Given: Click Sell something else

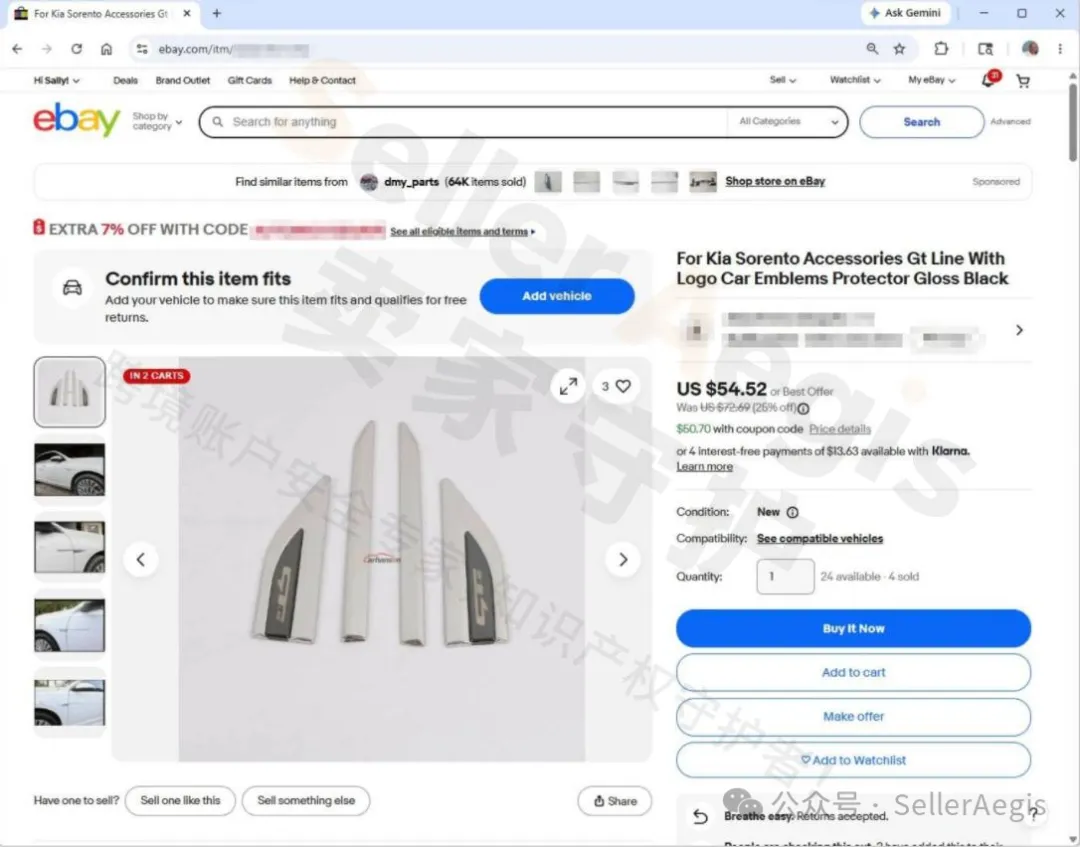Looking at the screenshot, I should (x=306, y=800).
